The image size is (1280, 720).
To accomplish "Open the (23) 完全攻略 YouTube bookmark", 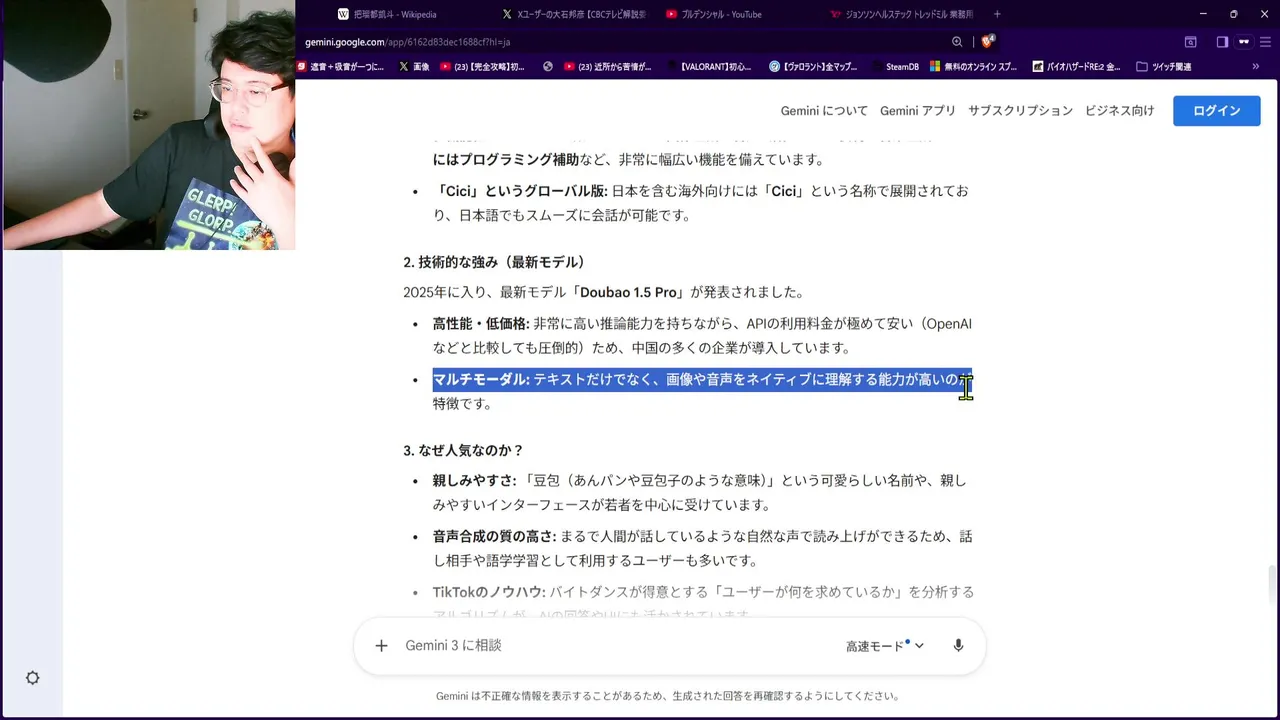I will tap(482, 67).
